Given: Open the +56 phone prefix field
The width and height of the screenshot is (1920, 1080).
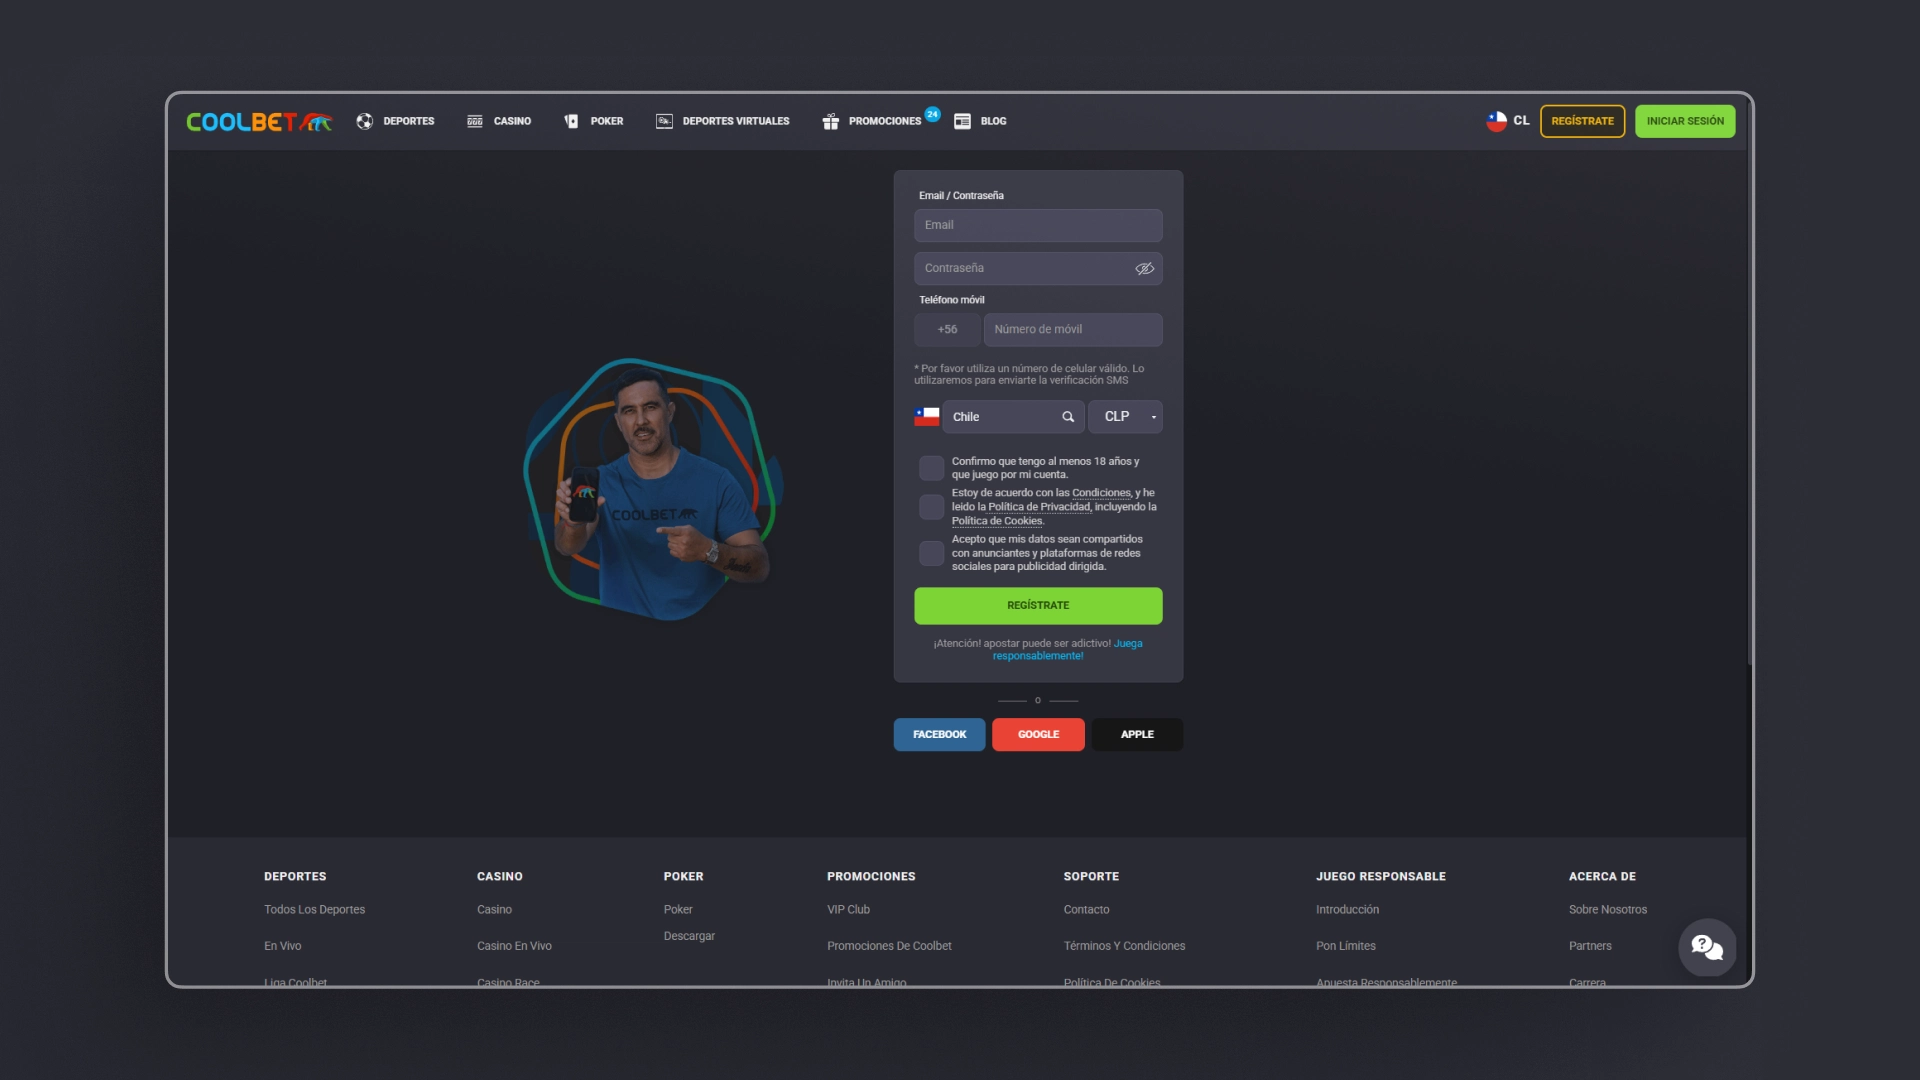Looking at the screenshot, I should click(947, 330).
